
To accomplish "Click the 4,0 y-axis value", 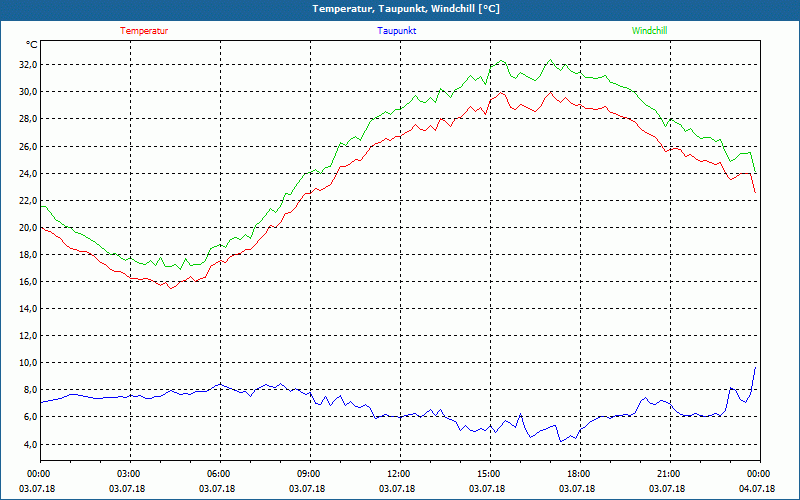I will [x=30, y=444].
